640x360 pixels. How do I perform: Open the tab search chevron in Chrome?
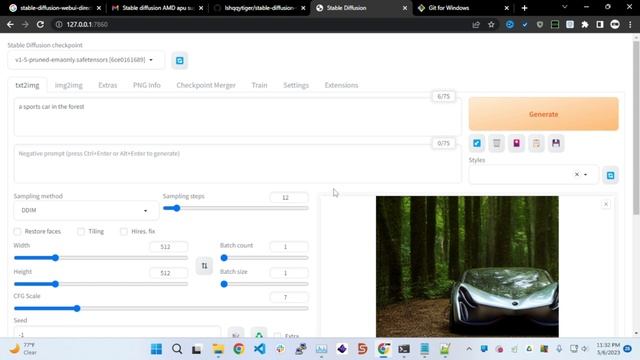point(564,7)
